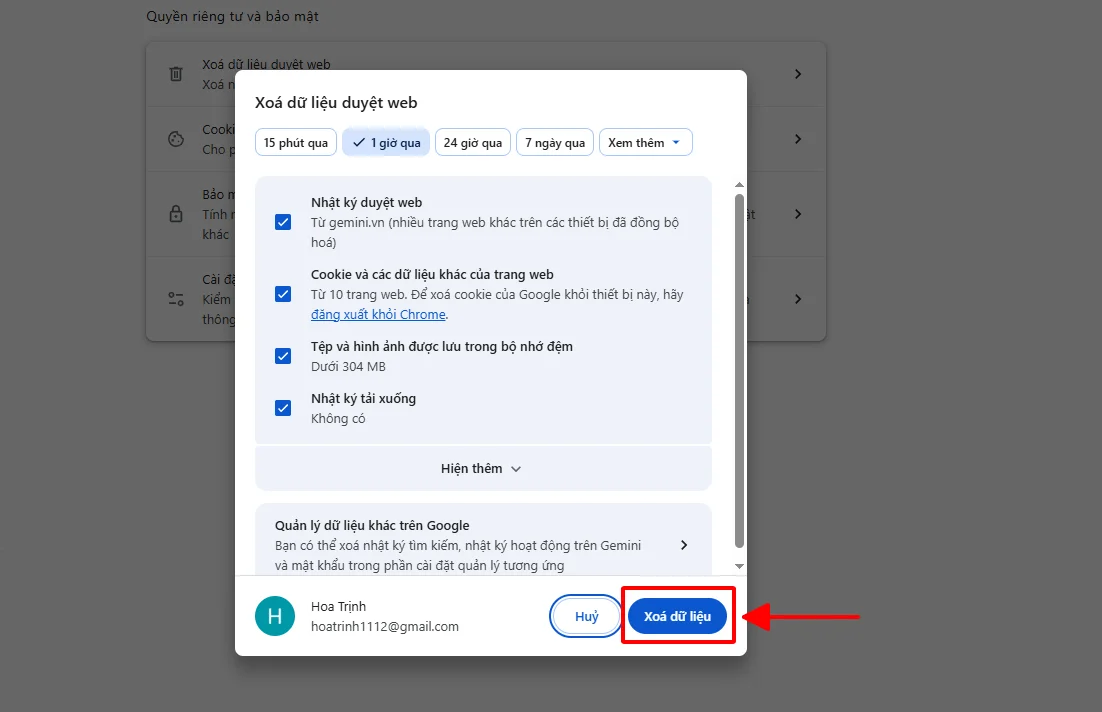Click the teal H avatar for Hoa Trịnh
This screenshot has width=1102, height=712.
click(x=275, y=616)
